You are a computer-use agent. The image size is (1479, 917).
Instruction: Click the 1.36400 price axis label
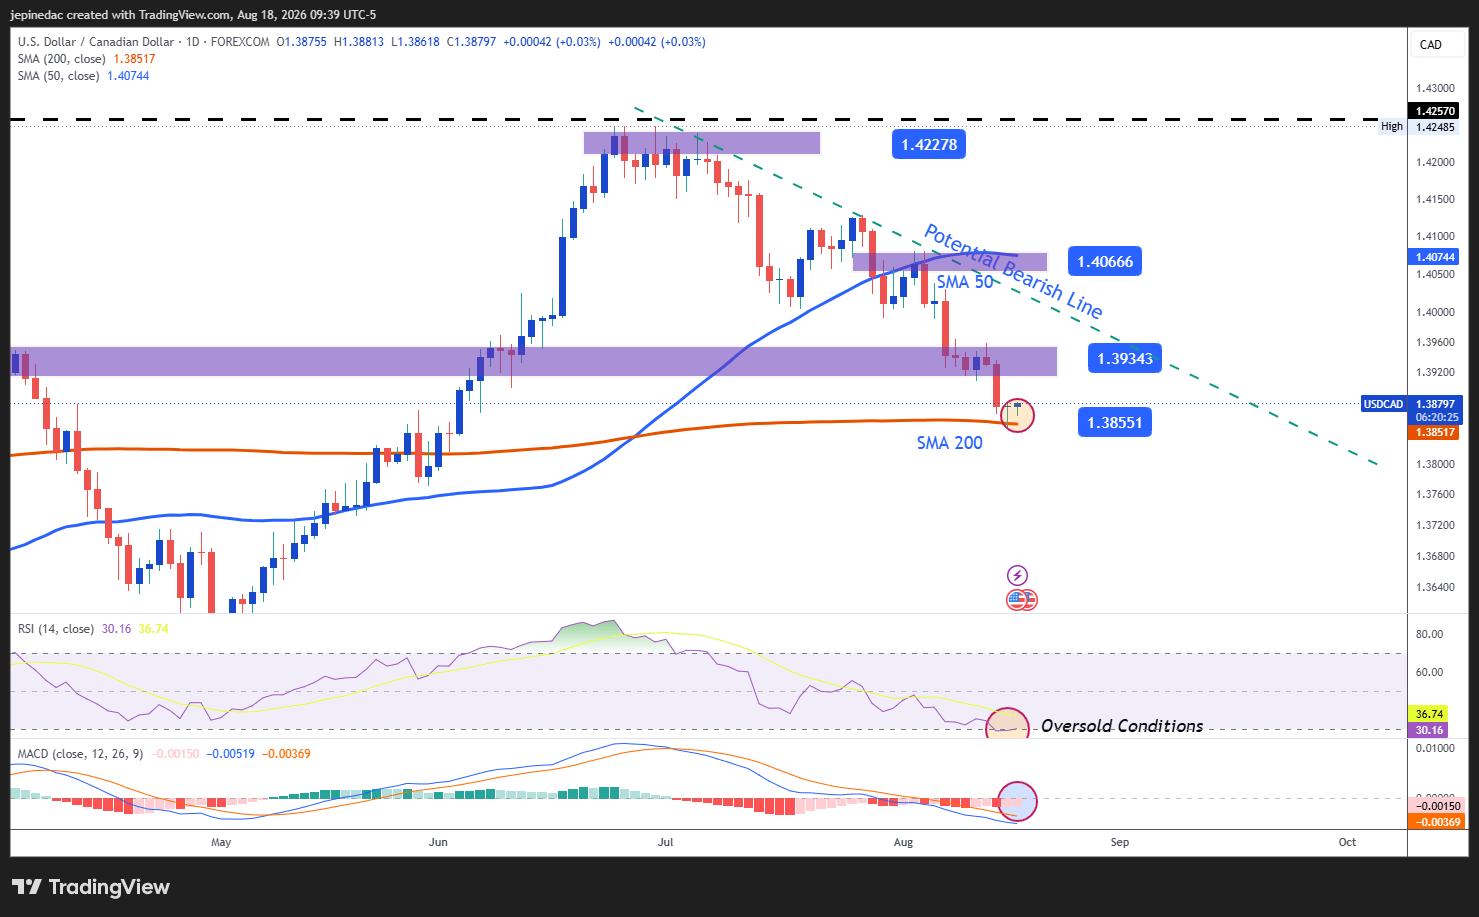click(x=1435, y=587)
